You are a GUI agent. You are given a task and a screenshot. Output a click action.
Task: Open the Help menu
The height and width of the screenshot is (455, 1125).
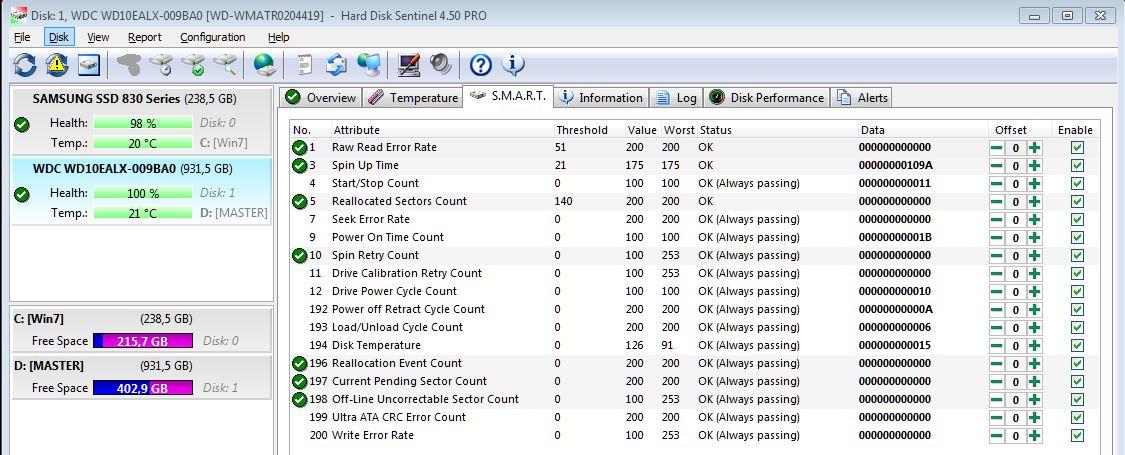[x=278, y=37]
